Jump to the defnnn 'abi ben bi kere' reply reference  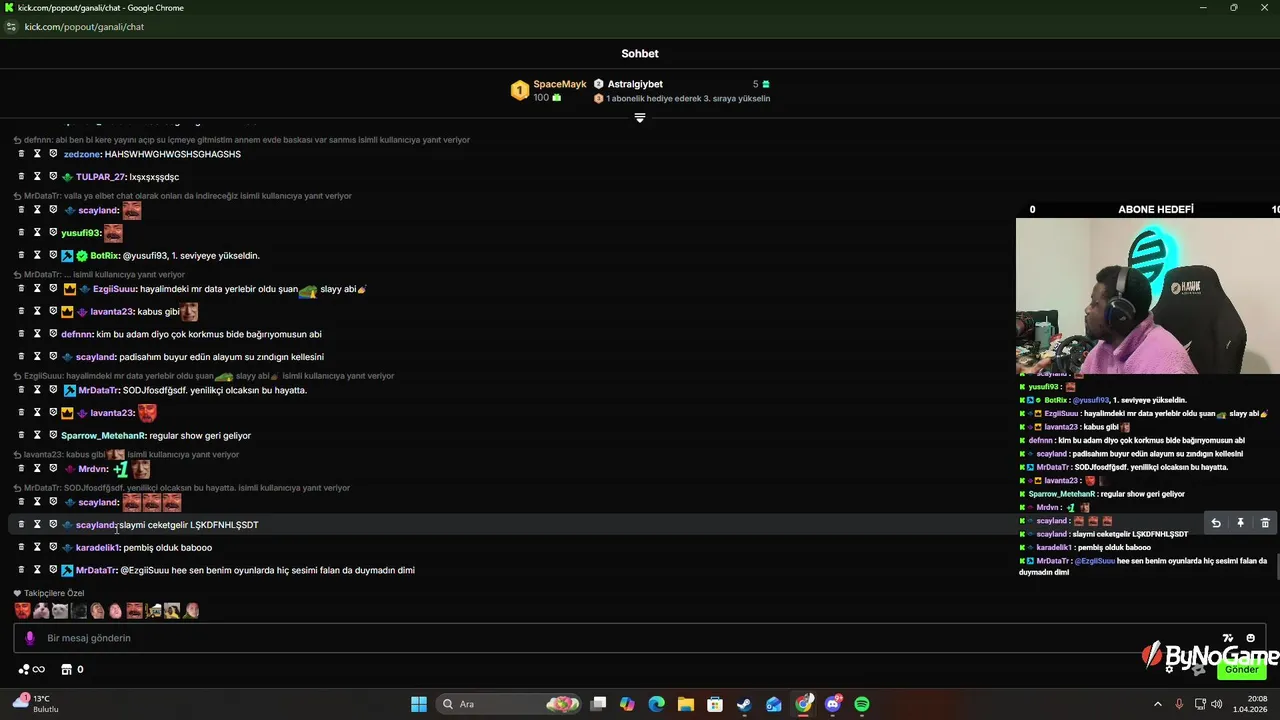pos(241,140)
